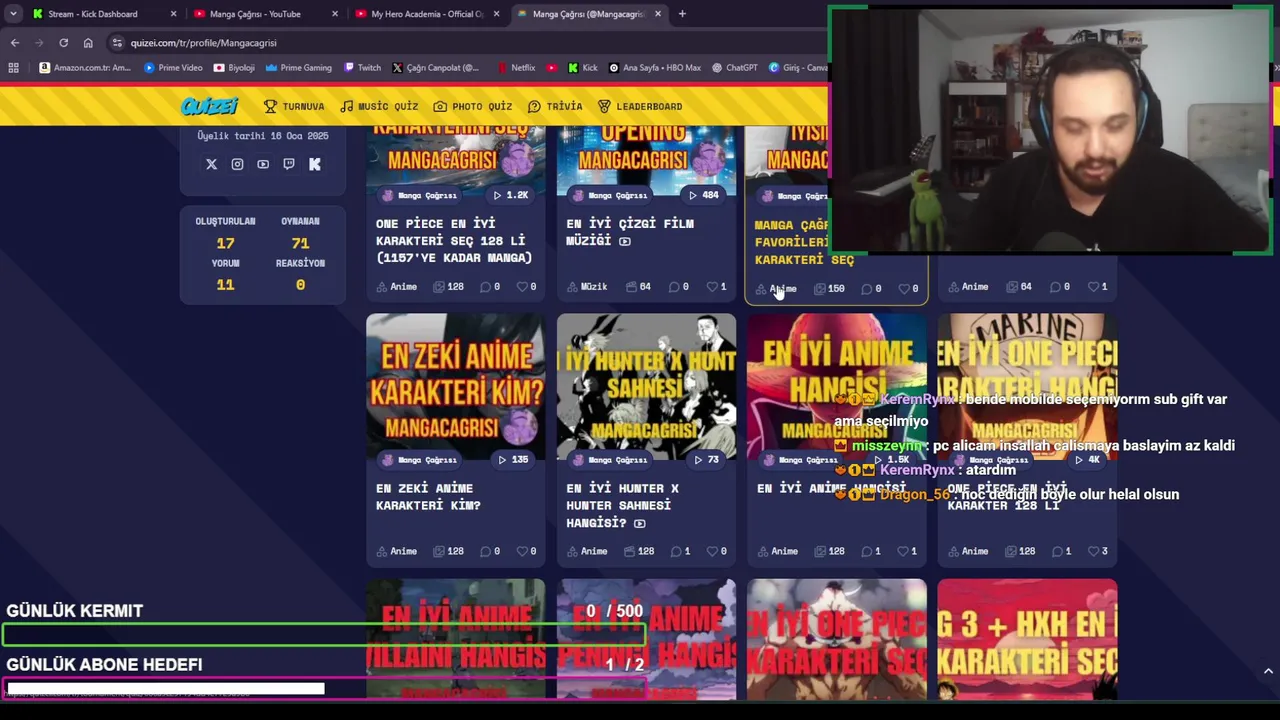Open the Prime Video bookmark
The image size is (1280, 720).
click(x=173, y=68)
